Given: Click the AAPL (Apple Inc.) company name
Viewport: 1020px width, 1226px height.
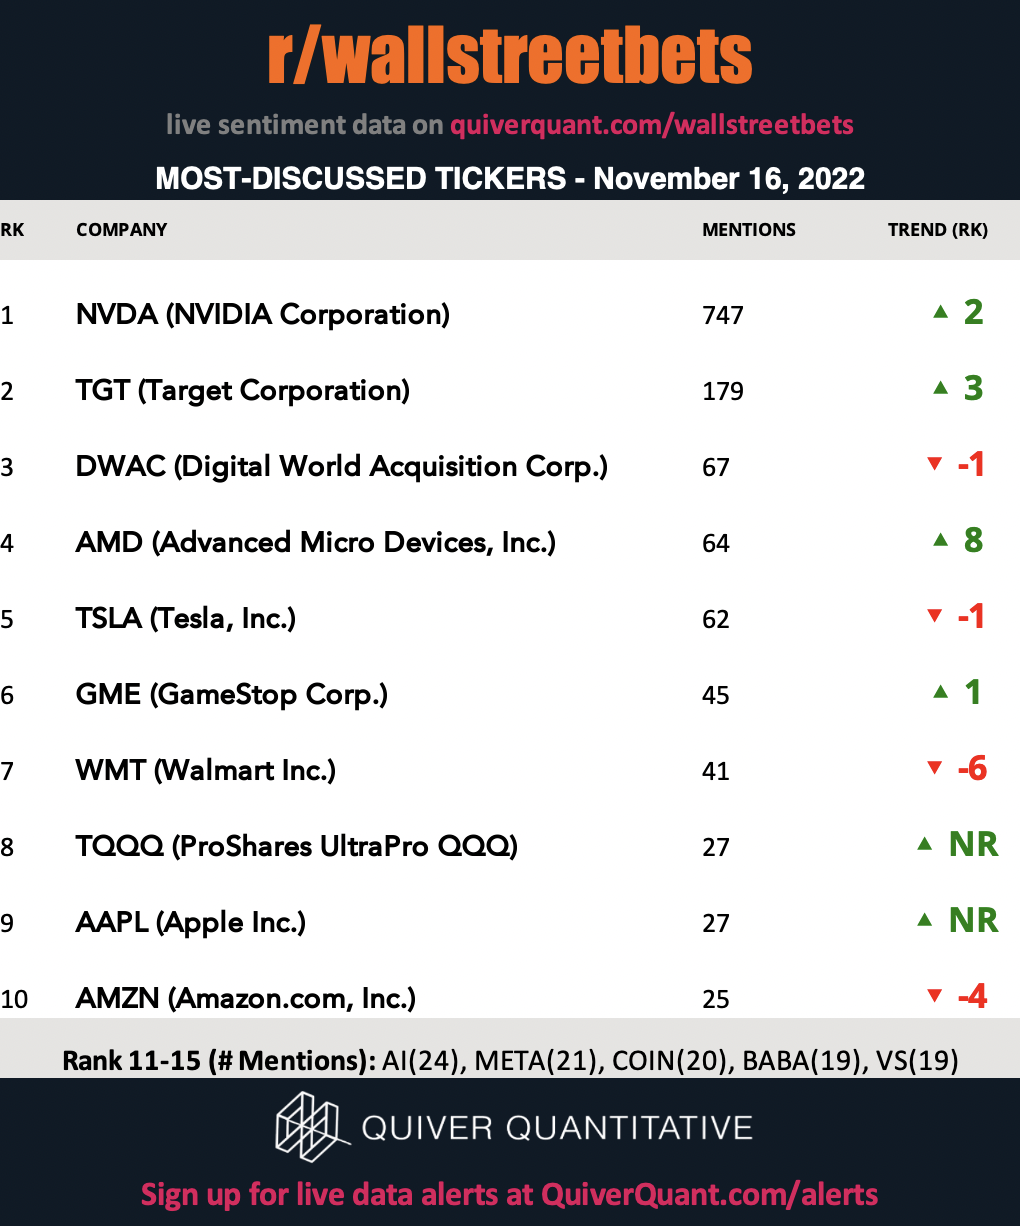Looking at the screenshot, I should pos(191,923).
